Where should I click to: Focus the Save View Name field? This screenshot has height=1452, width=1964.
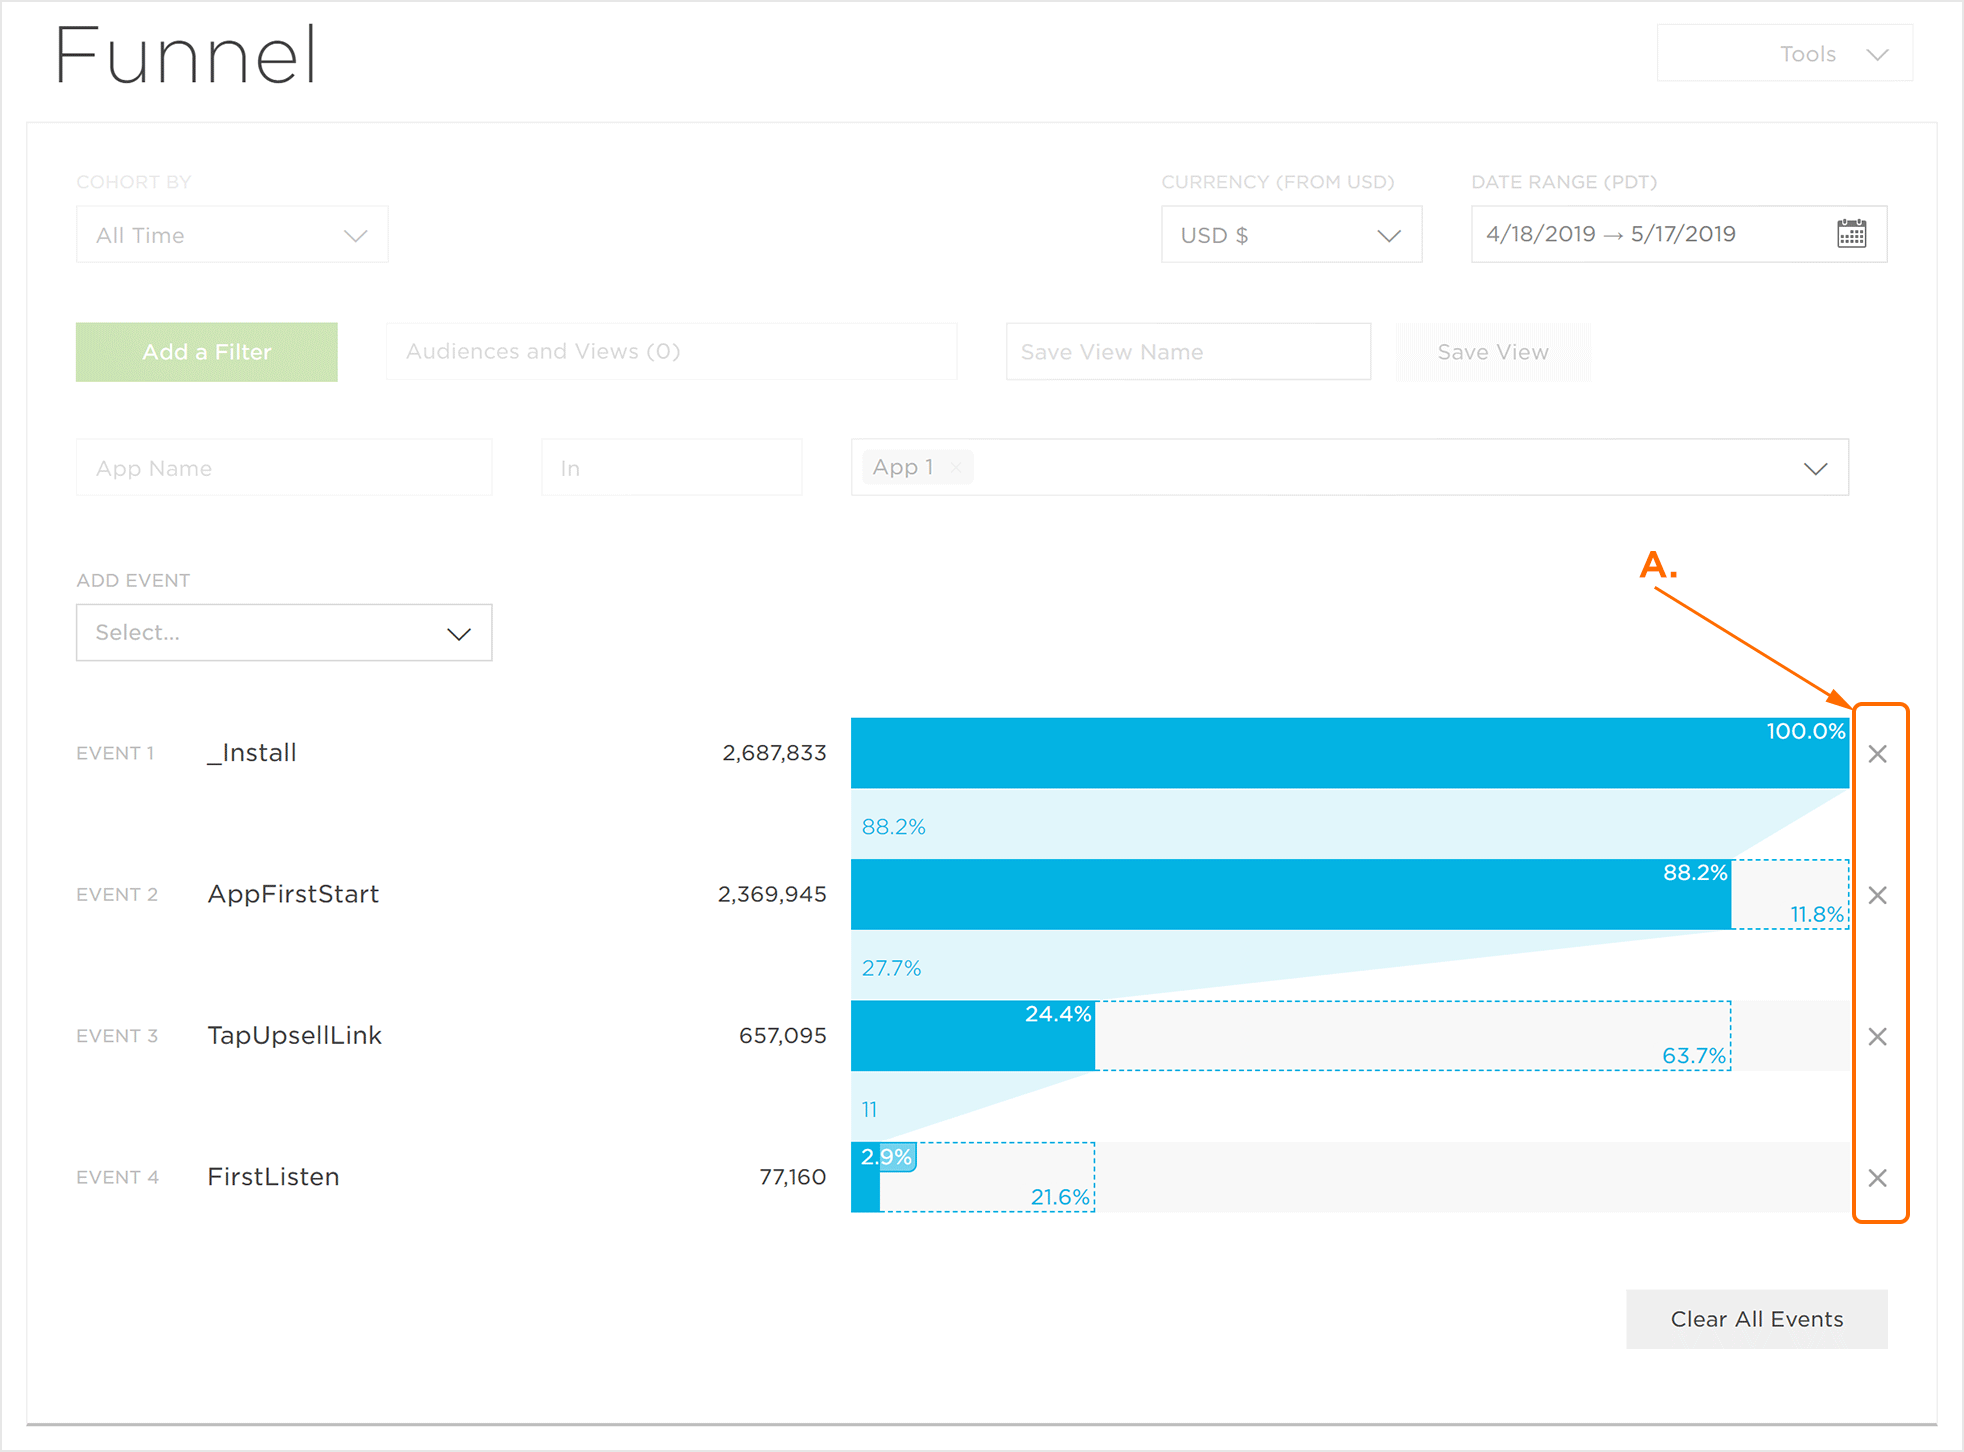pos(1187,352)
